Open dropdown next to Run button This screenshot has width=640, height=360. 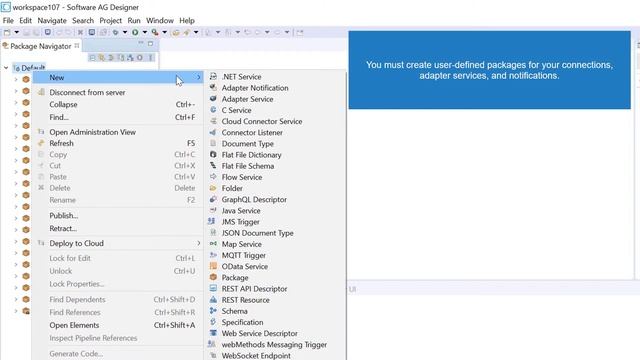tap(144, 32)
